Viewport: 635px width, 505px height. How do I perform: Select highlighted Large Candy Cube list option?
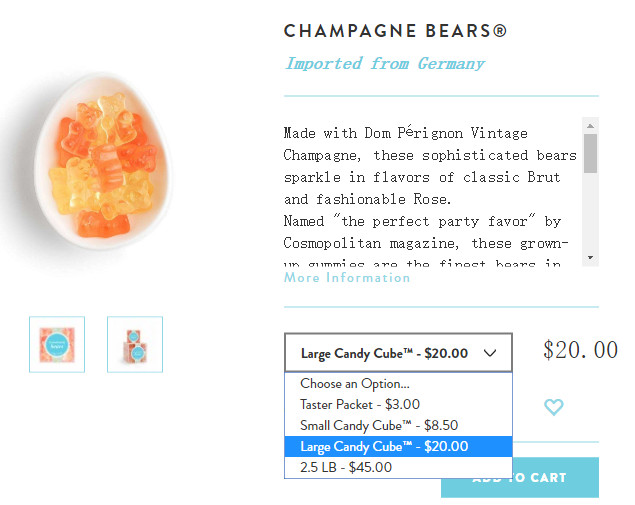pos(384,446)
